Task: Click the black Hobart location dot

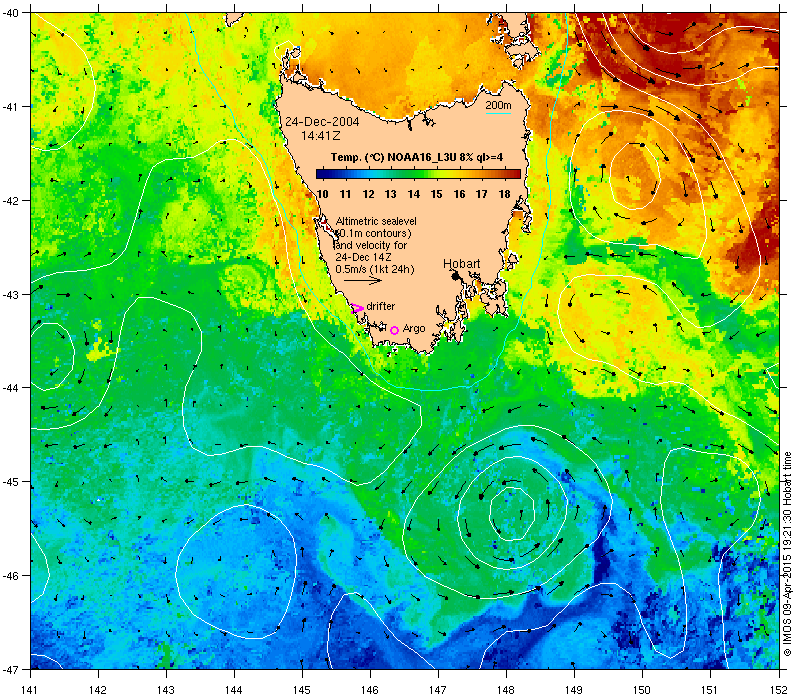Action: tap(455, 276)
